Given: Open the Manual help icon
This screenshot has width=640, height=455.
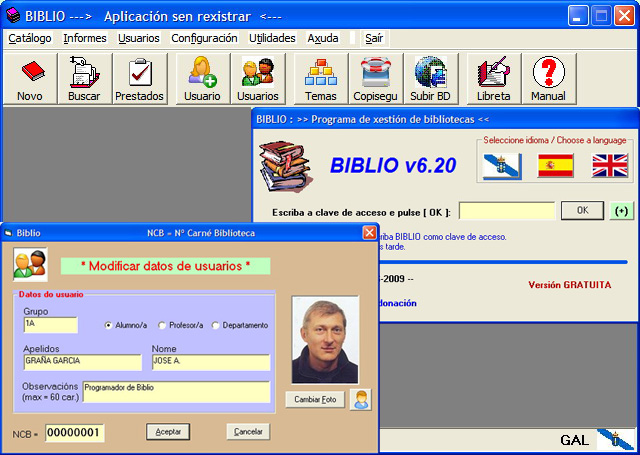Looking at the screenshot, I should coord(548,79).
